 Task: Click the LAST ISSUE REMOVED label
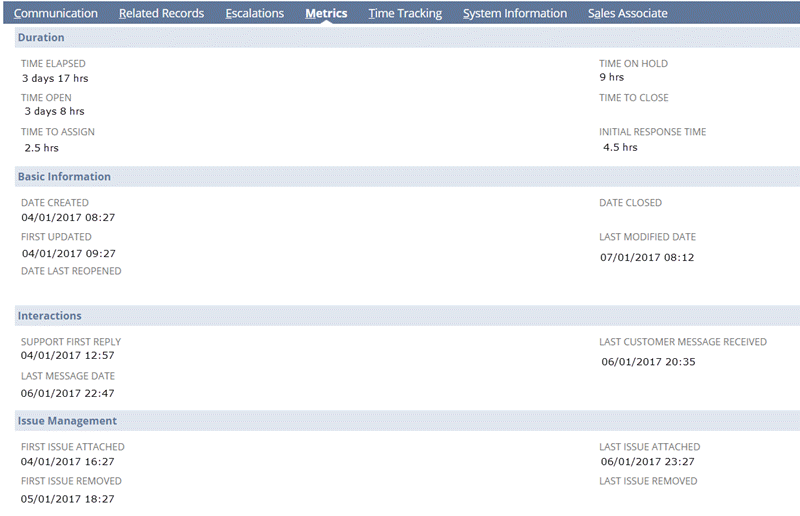[648, 481]
